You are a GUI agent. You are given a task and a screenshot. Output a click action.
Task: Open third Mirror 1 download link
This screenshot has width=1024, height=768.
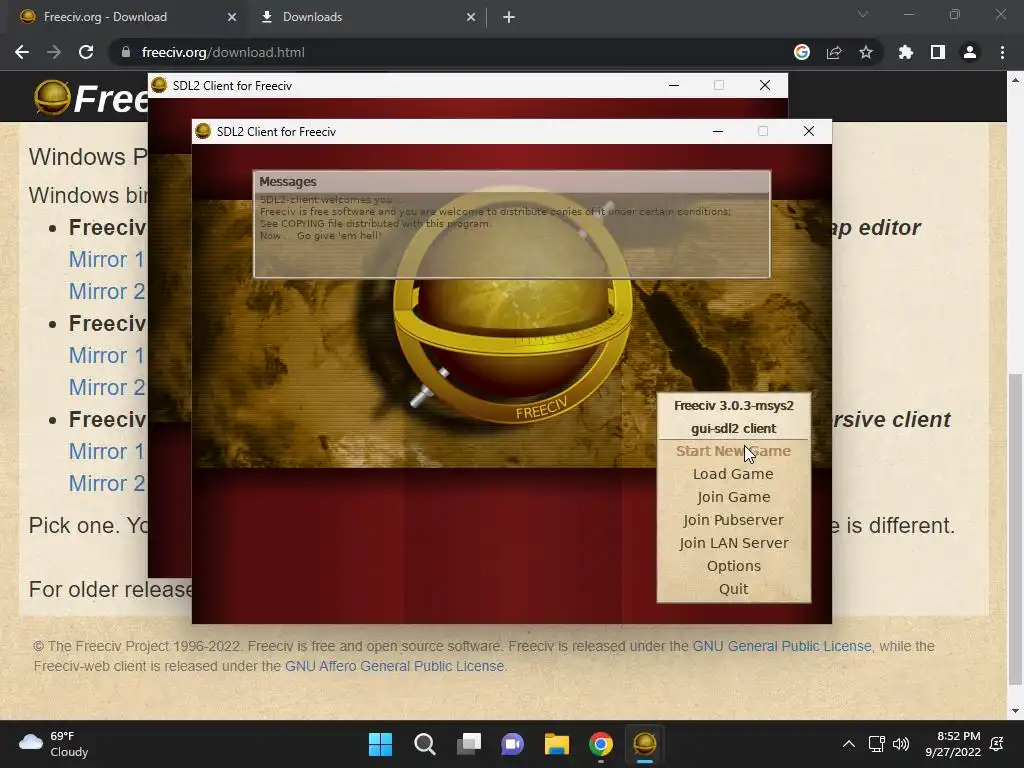[106, 451]
